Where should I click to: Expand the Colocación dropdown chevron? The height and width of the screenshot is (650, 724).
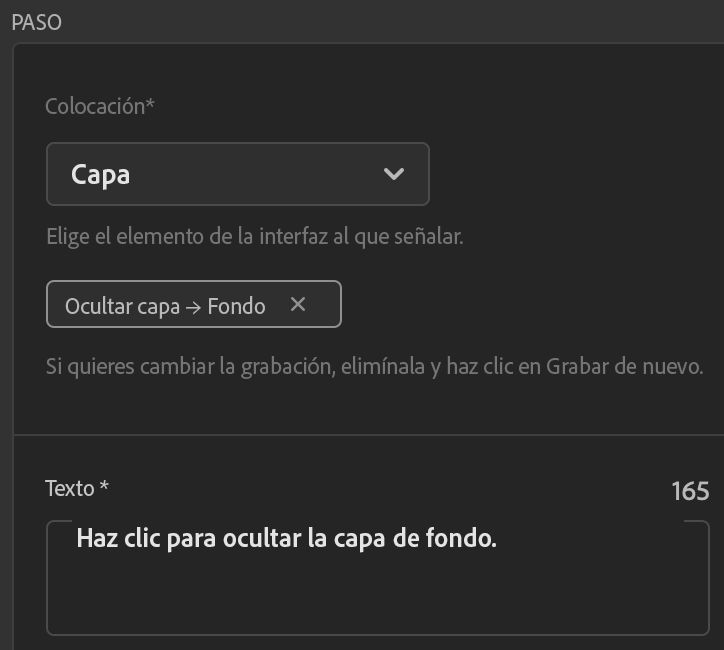point(394,174)
